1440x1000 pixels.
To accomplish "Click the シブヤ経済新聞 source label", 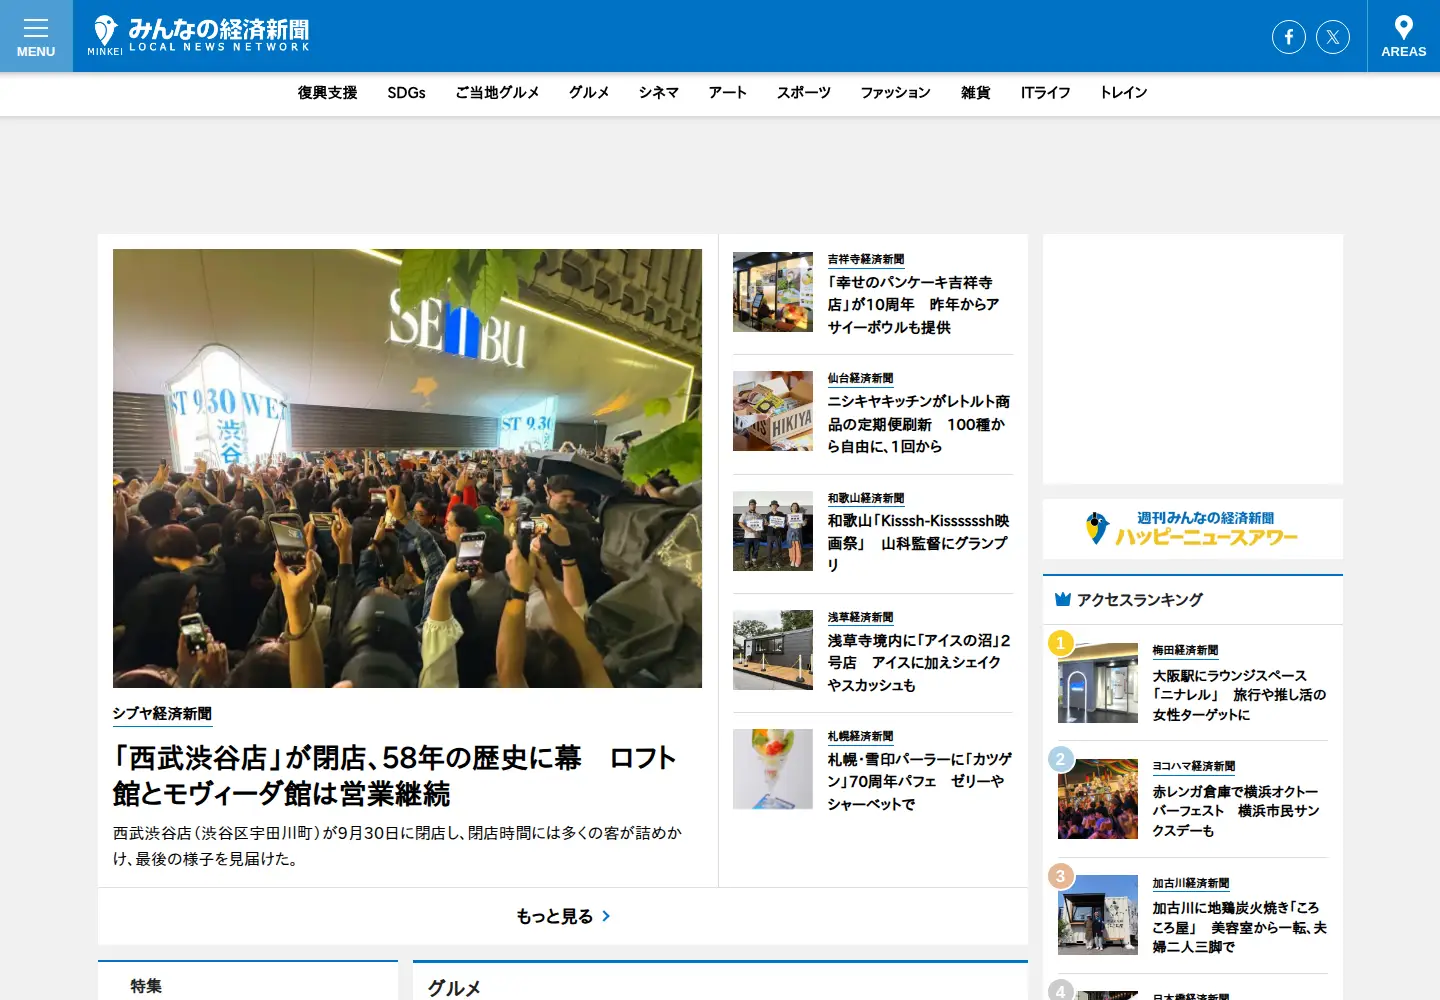I will pos(162,713).
